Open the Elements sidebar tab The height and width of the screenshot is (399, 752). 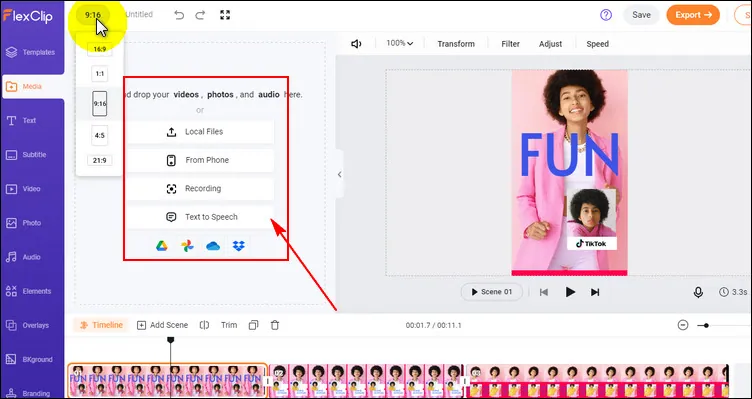(32, 291)
